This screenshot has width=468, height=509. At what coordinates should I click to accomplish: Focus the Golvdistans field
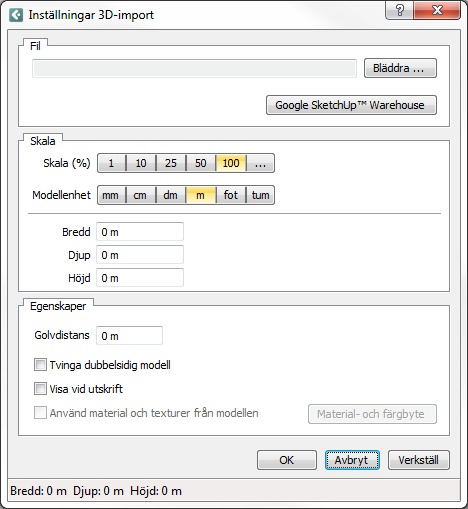click(x=130, y=336)
